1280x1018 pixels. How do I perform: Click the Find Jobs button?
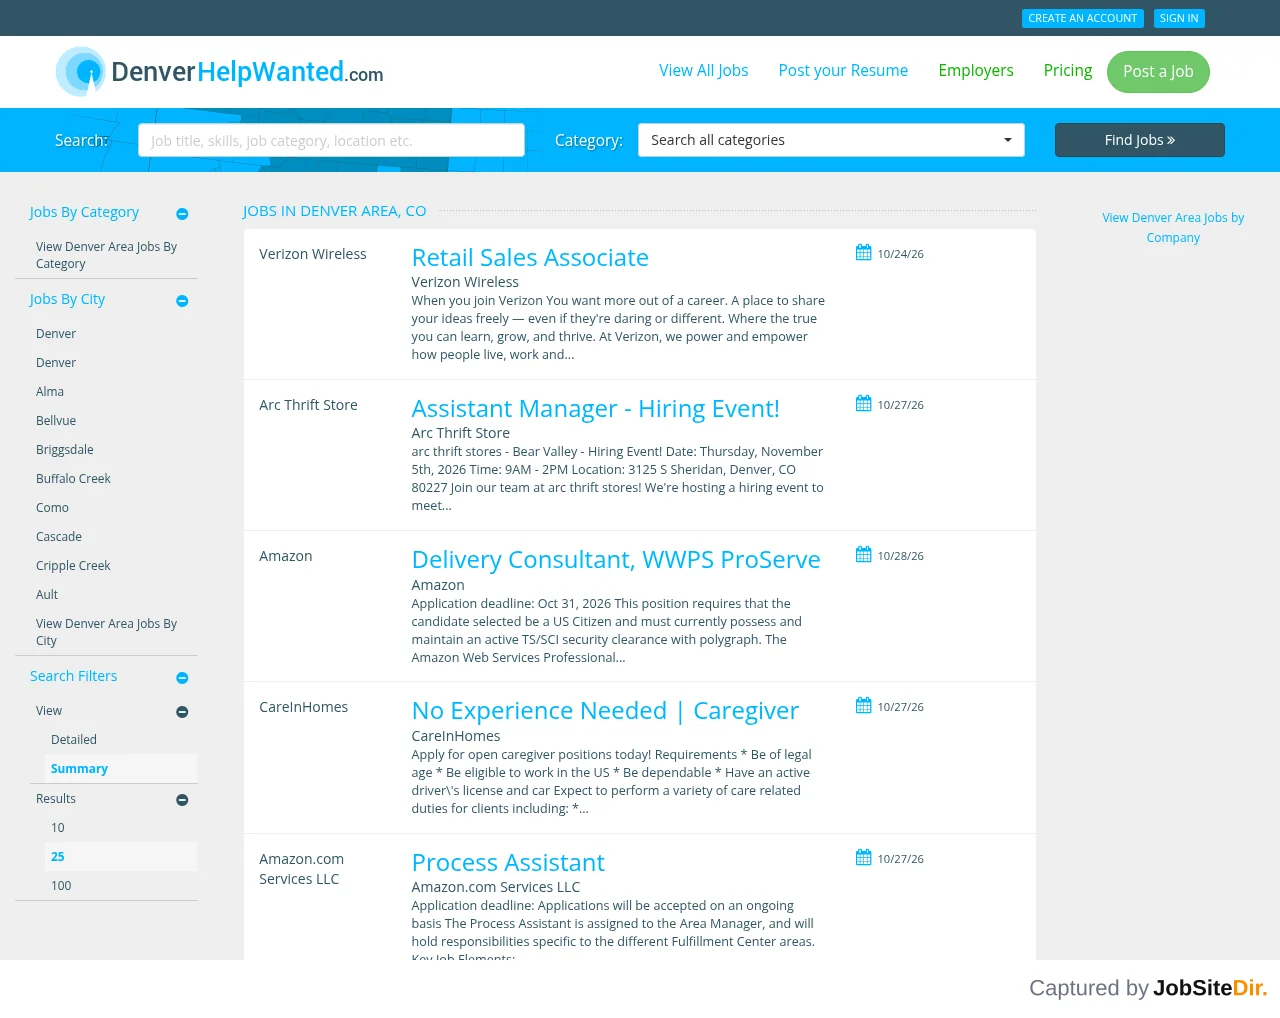point(1140,140)
